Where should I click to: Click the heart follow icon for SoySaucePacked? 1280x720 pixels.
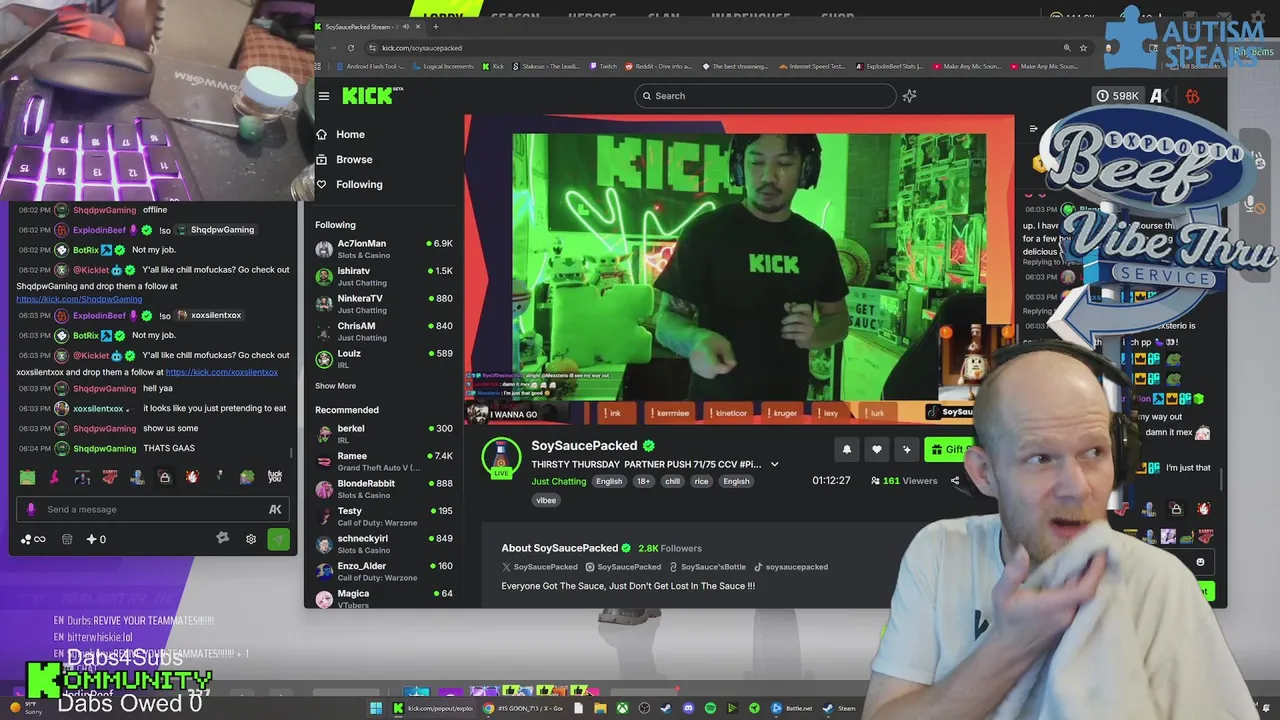pyautogui.click(x=876, y=450)
